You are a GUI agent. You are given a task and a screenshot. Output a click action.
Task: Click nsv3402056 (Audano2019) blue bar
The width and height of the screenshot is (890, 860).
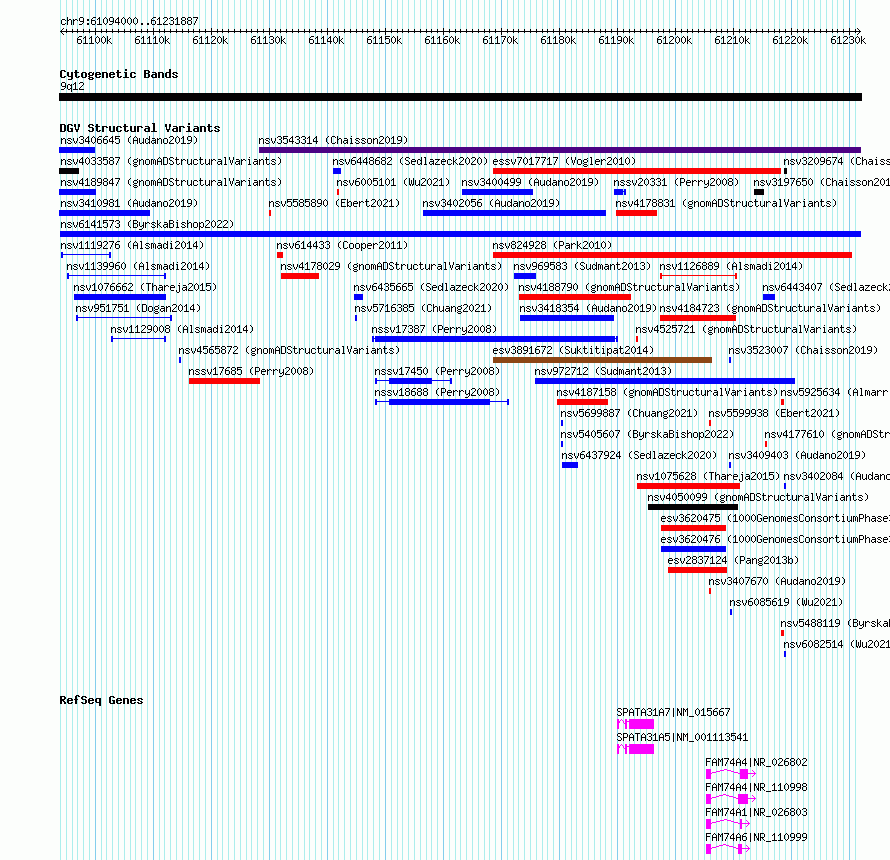coord(514,213)
